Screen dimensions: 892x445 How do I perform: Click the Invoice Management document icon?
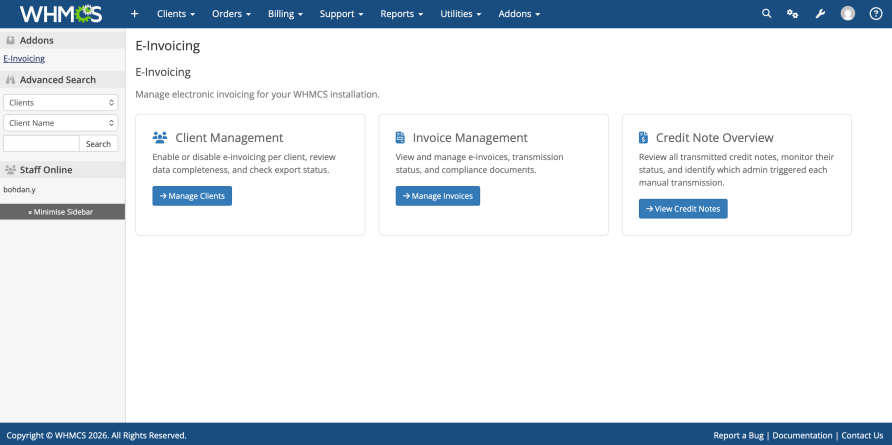pos(400,137)
